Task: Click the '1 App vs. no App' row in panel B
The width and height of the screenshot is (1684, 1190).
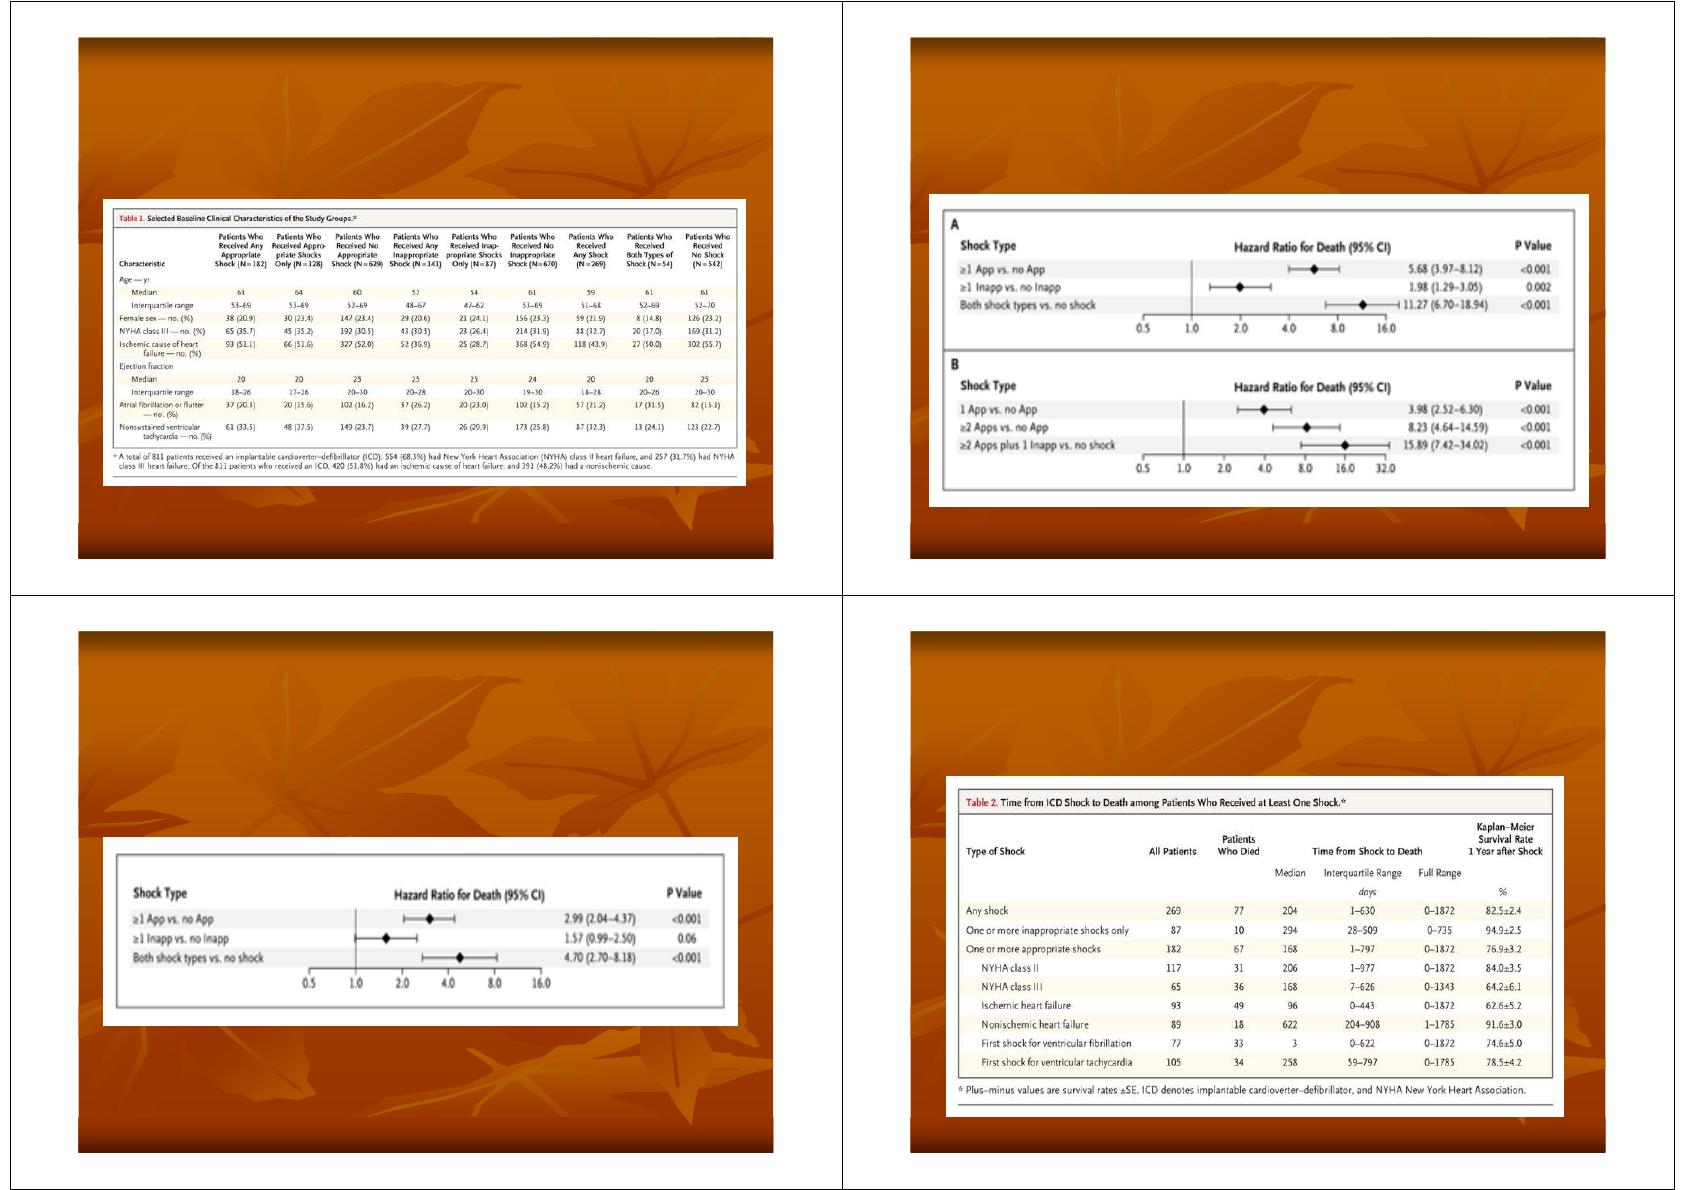Action: tap(1257, 409)
